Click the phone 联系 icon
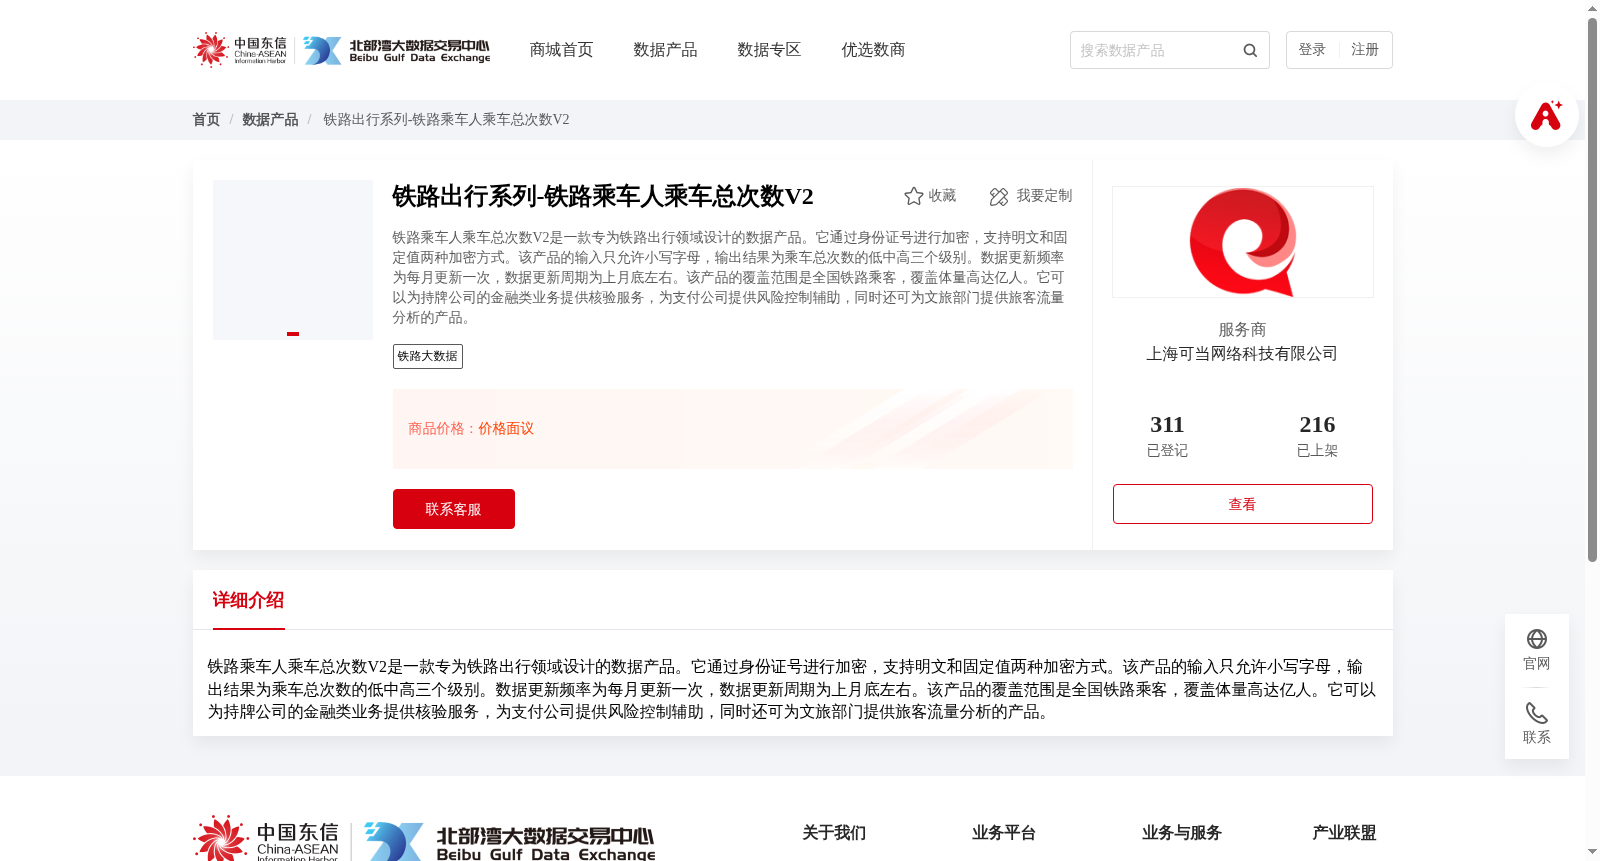 click(1537, 713)
